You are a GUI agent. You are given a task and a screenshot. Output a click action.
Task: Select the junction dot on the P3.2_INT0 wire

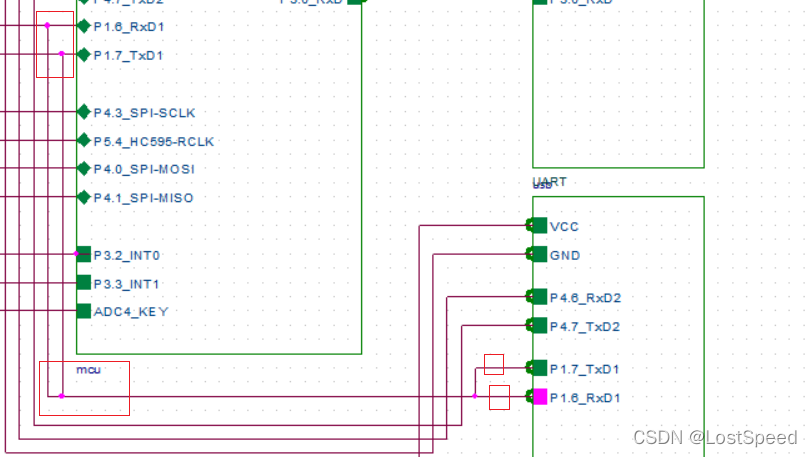point(76,254)
